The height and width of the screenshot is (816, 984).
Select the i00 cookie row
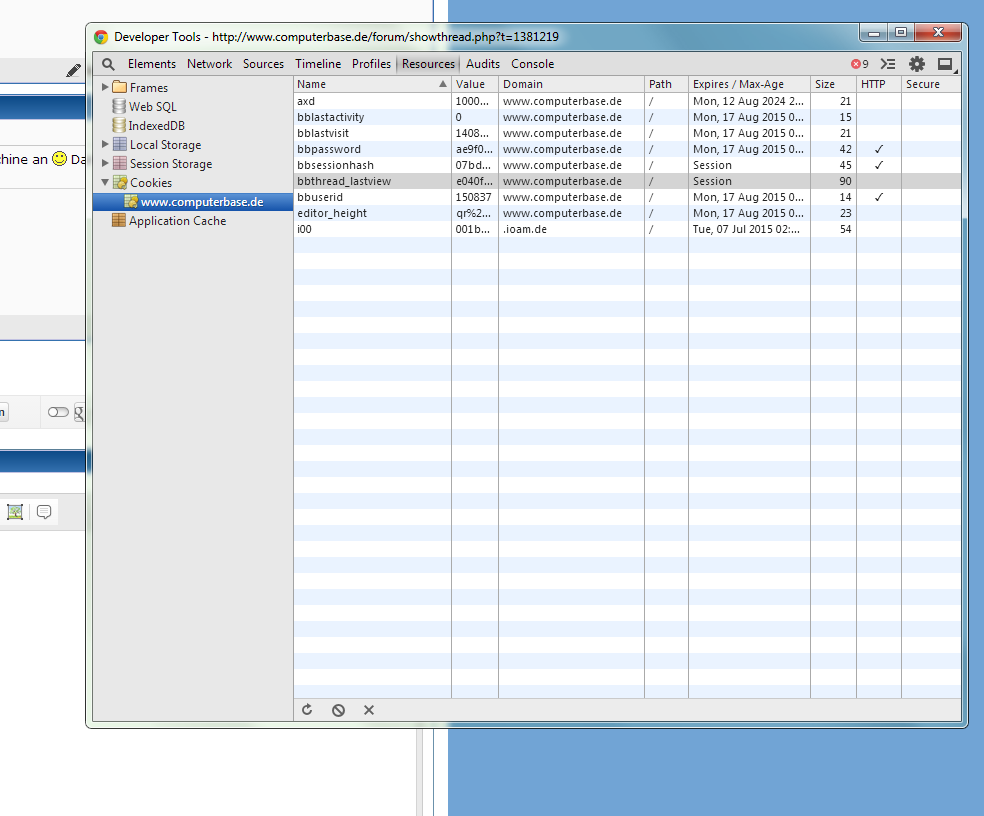coord(627,229)
